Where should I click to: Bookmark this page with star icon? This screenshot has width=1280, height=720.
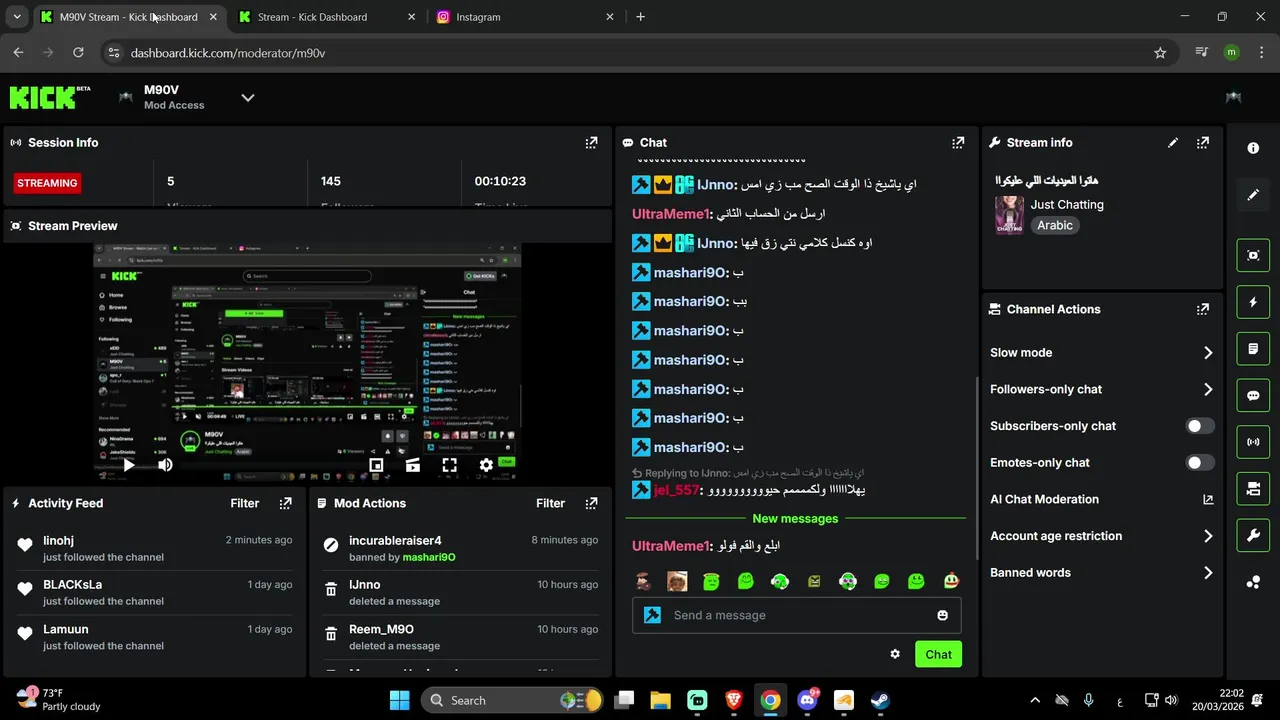click(1160, 53)
